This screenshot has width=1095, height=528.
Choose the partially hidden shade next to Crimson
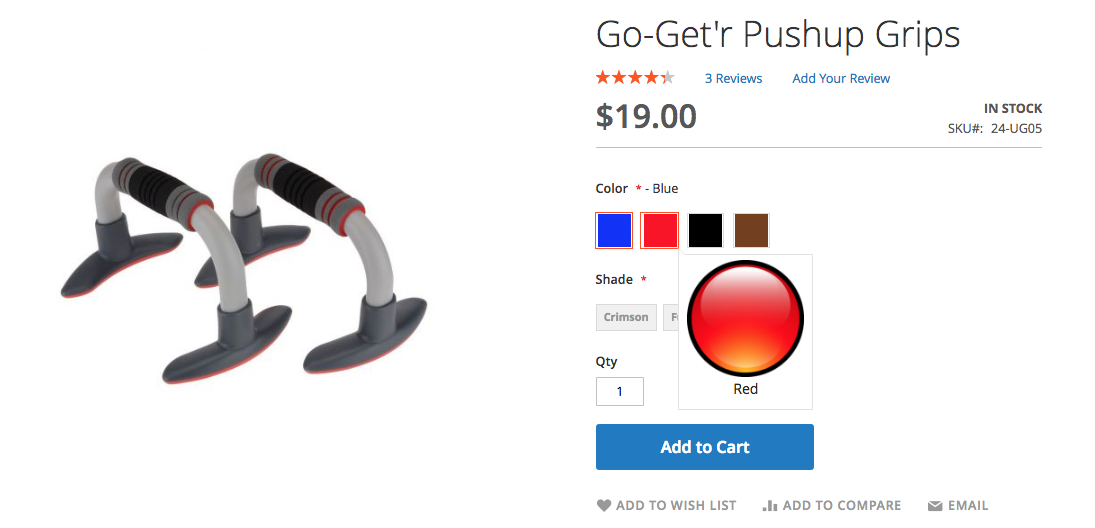(671, 317)
